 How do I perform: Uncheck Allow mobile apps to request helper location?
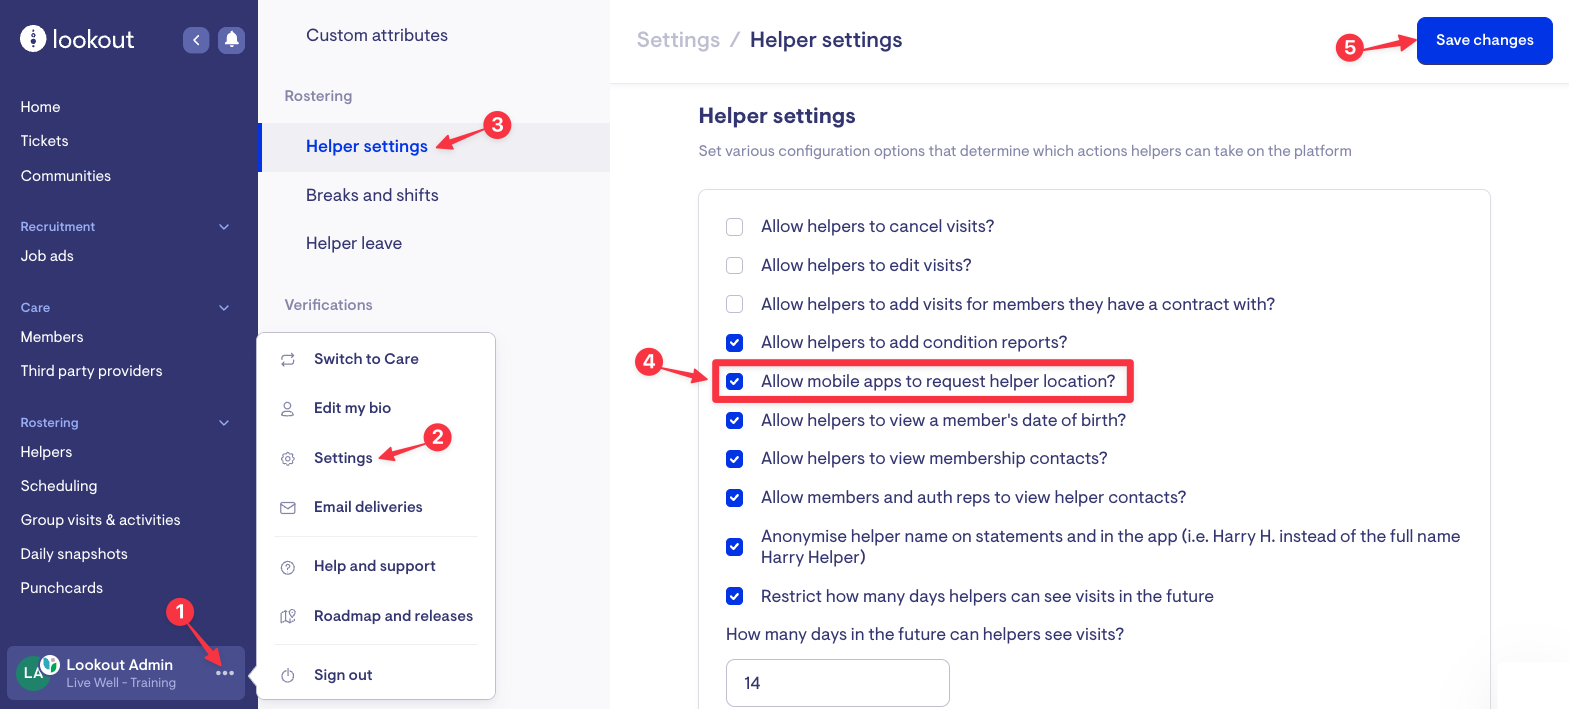(x=735, y=382)
